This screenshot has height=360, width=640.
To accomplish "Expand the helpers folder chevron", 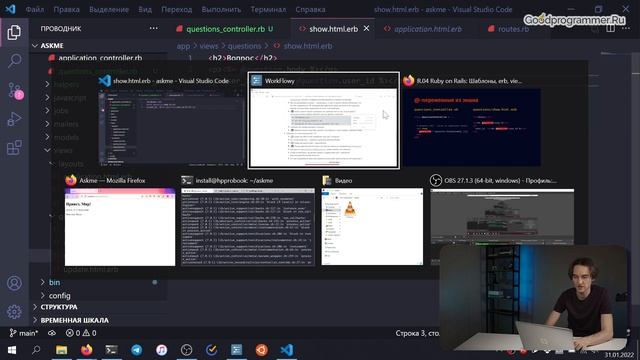I will 47,84.
